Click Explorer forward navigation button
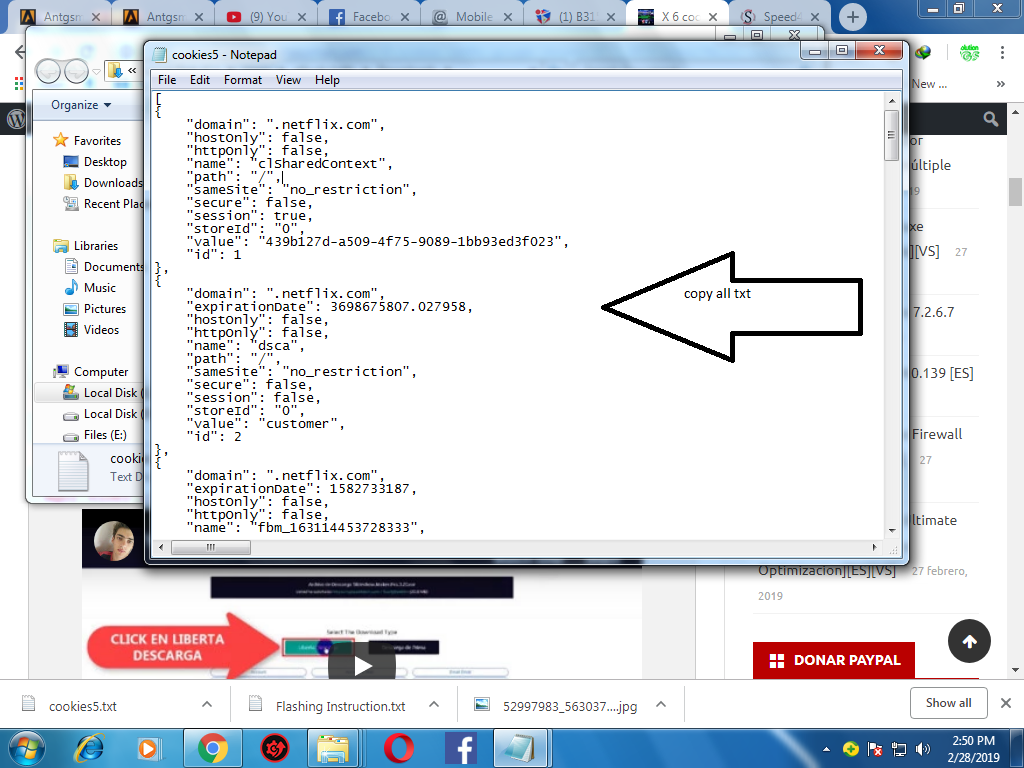This screenshot has width=1024, height=768. [x=76, y=71]
